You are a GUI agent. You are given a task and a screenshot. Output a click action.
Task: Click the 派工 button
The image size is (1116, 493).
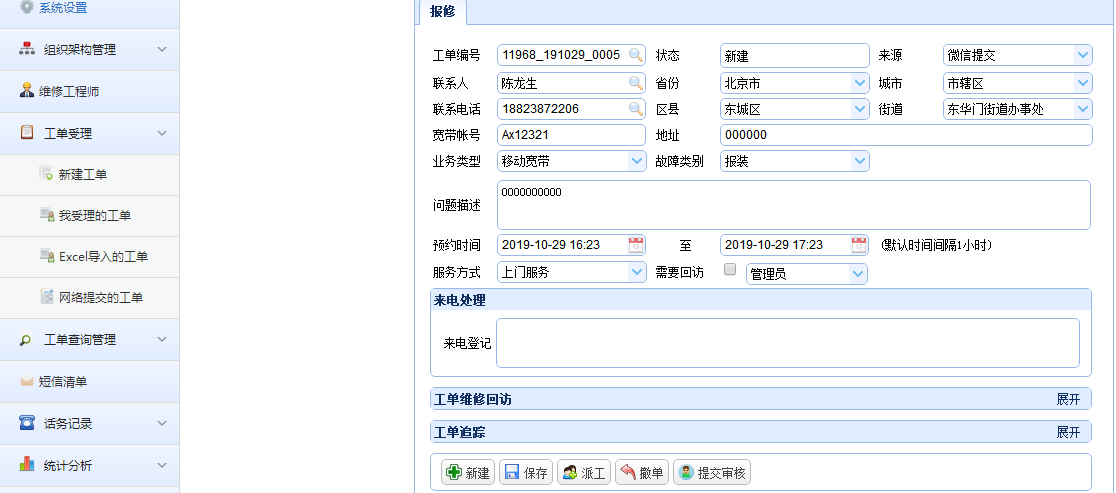[584, 473]
